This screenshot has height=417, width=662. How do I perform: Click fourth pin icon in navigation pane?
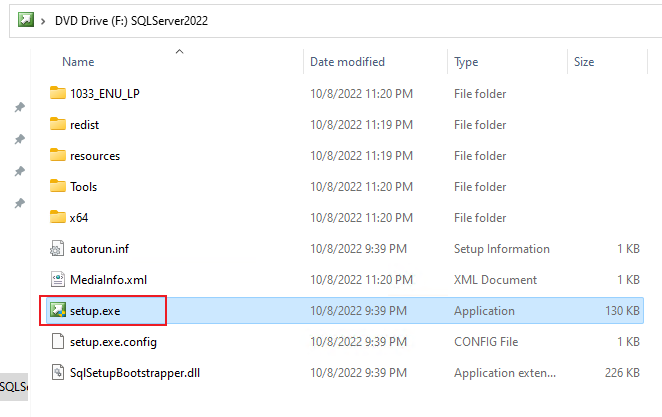[19, 203]
